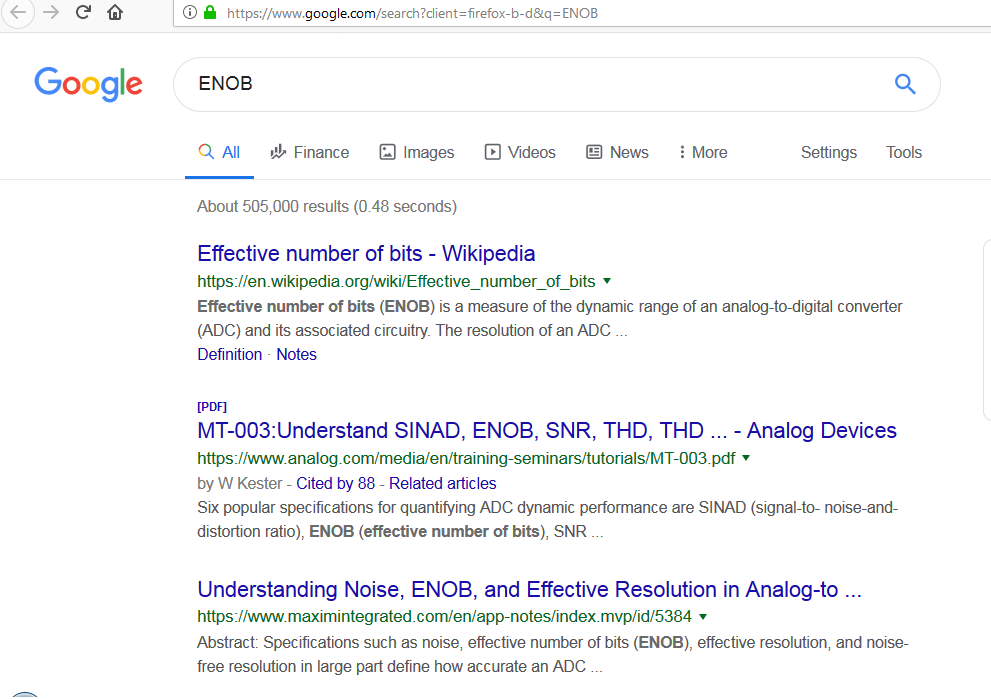991x699 pixels.
Task: Open the Cited by 88 link
Action: (336, 483)
